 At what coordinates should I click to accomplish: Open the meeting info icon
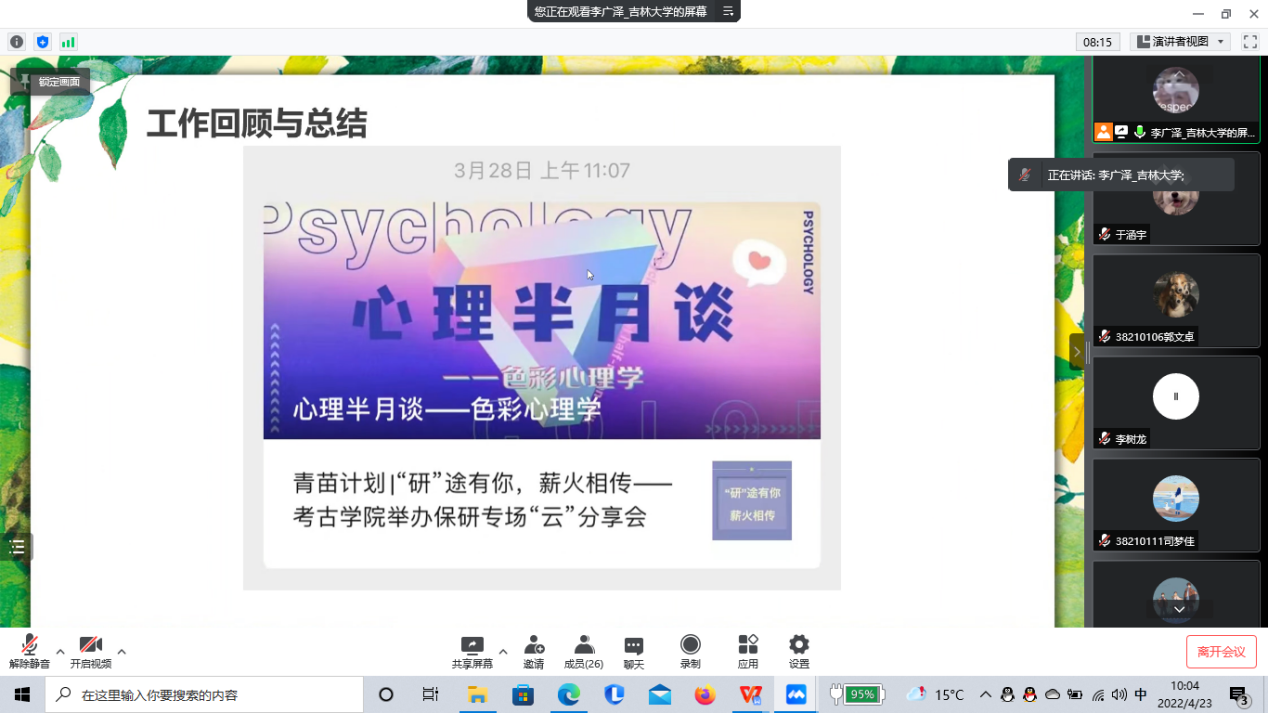[x=16, y=42]
